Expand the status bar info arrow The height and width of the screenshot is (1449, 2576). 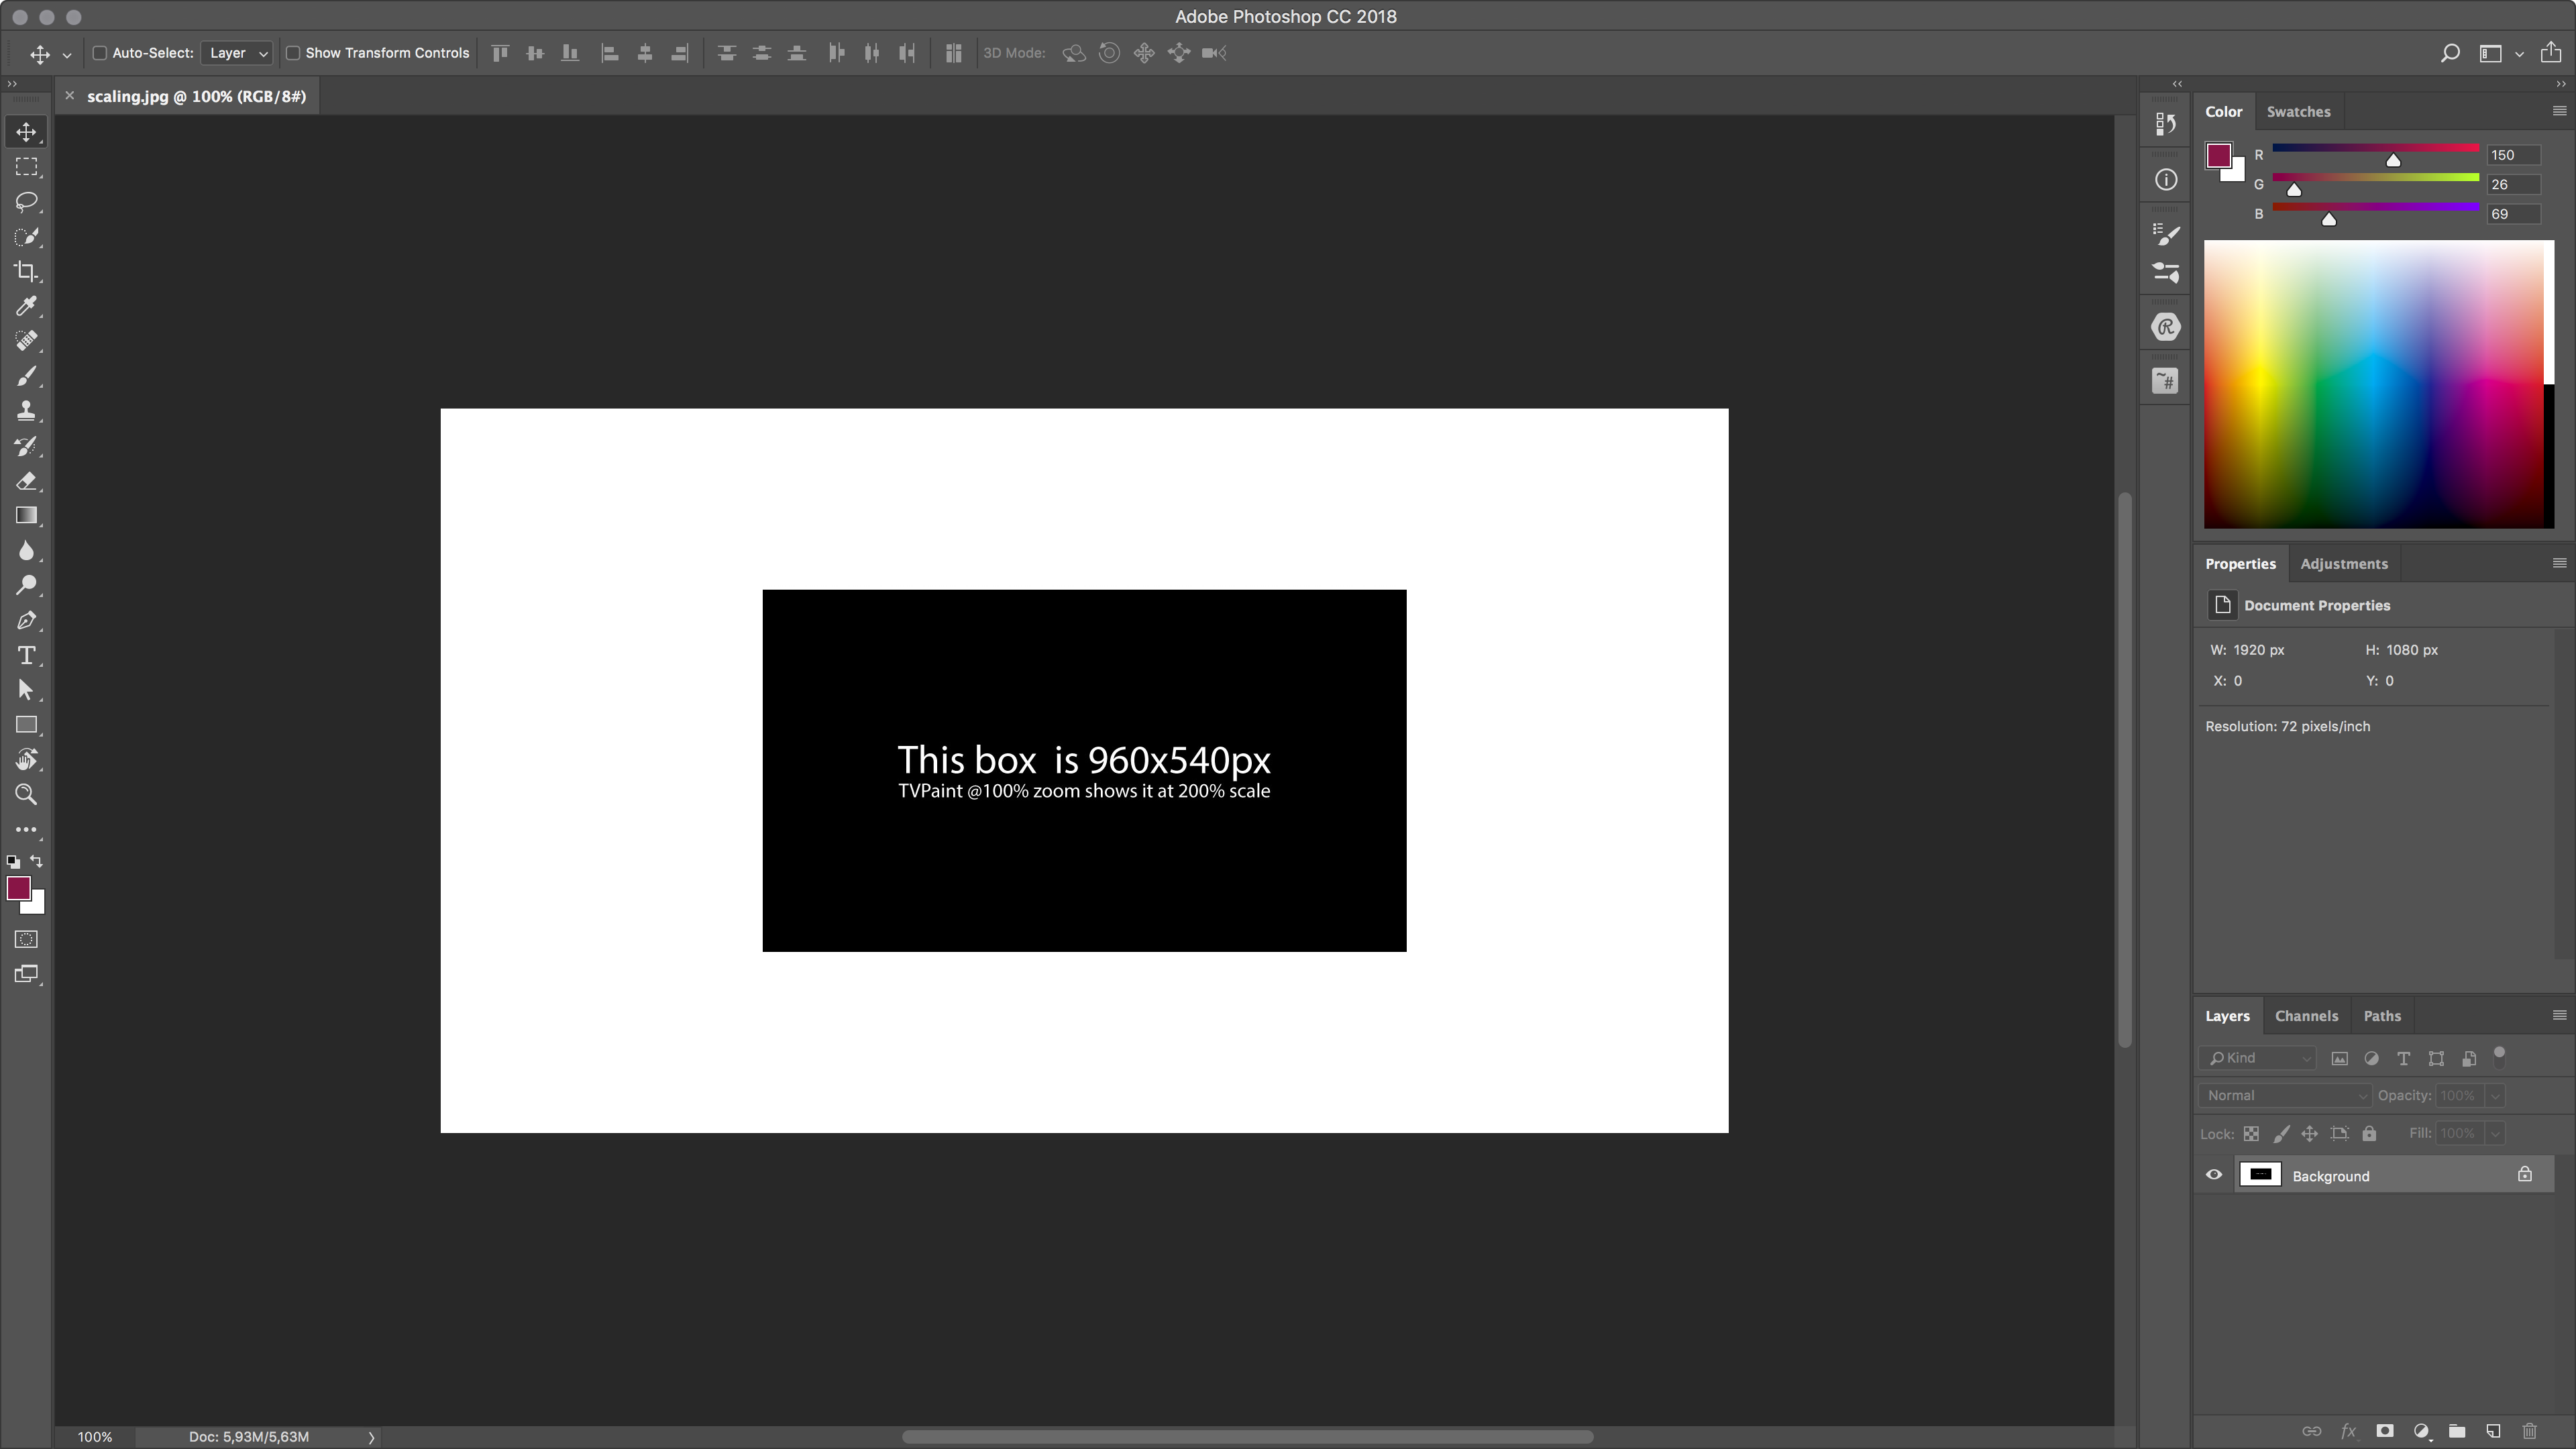coord(371,1437)
